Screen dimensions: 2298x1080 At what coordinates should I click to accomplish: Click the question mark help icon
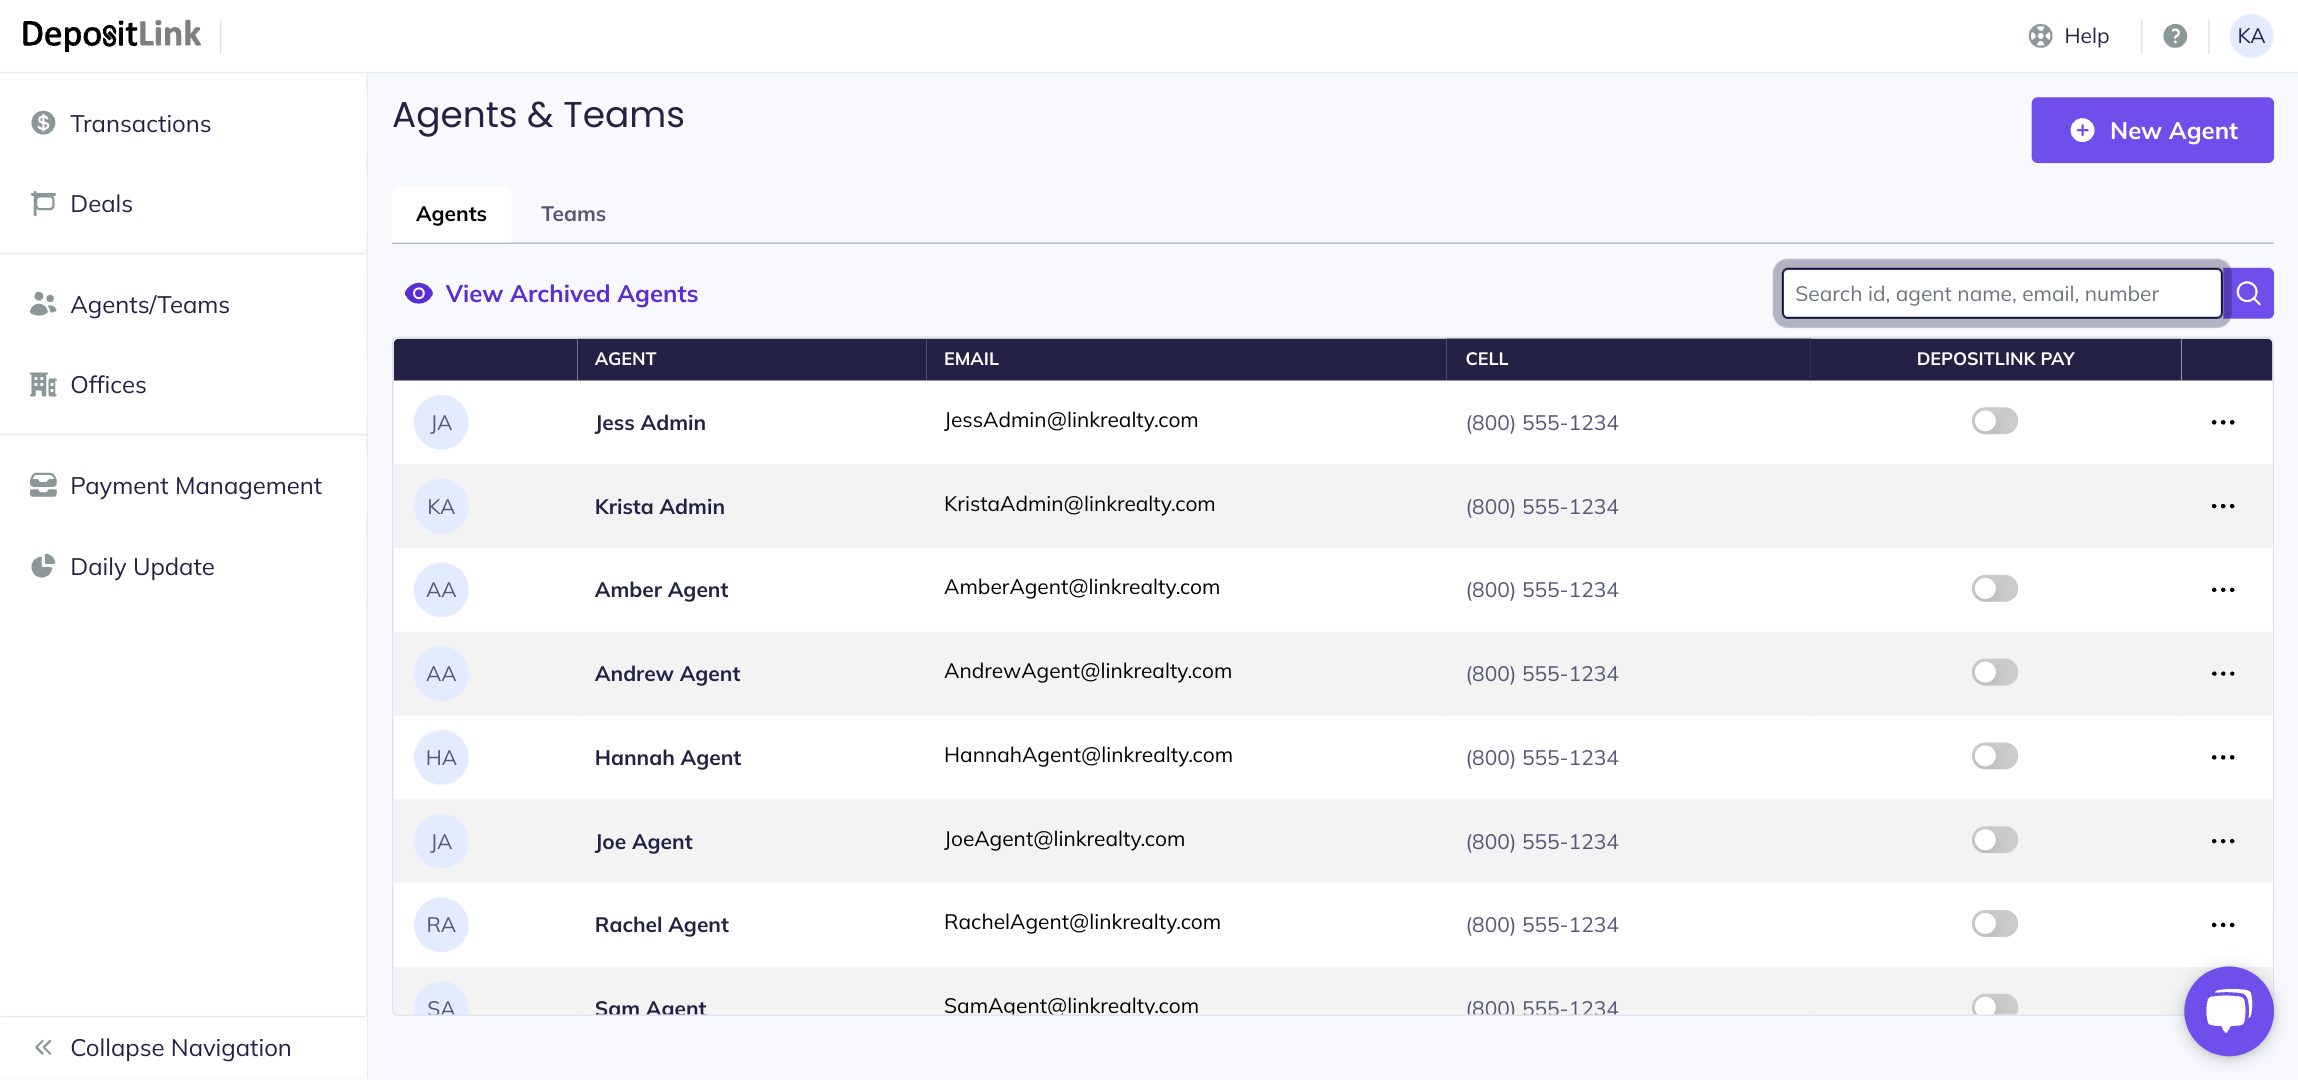(x=2174, y=36)
